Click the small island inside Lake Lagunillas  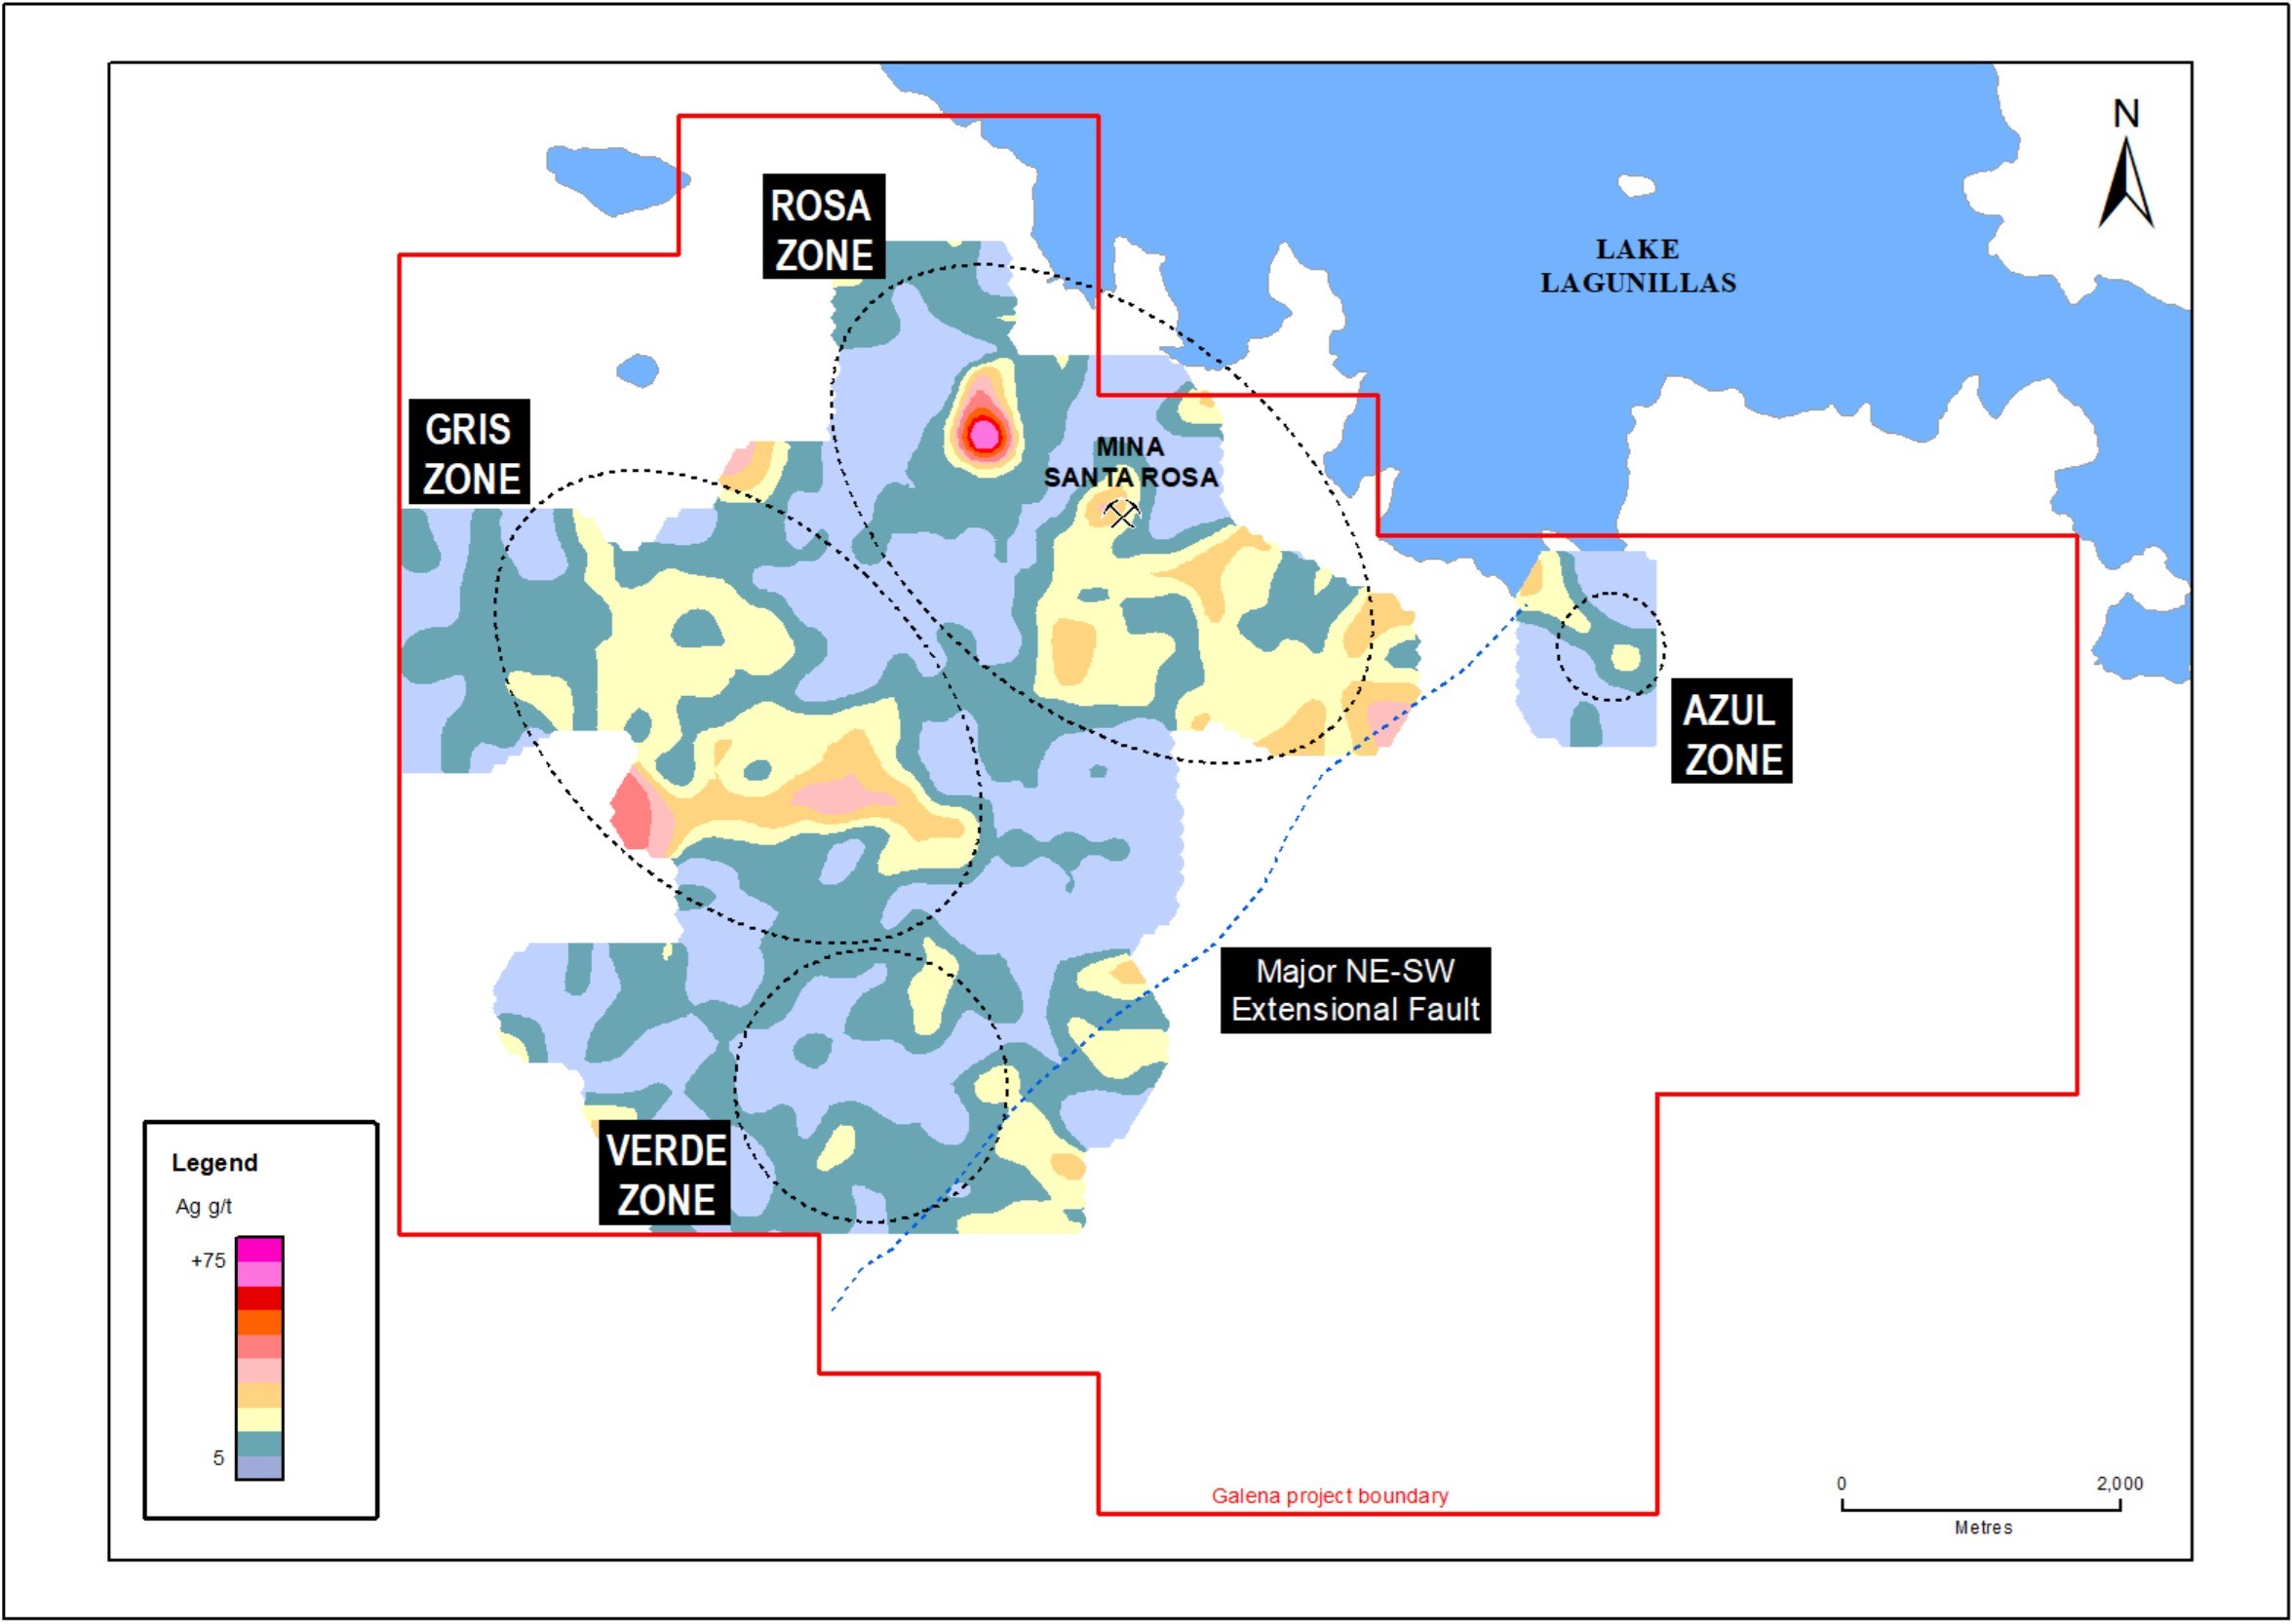pos(1636,186)
